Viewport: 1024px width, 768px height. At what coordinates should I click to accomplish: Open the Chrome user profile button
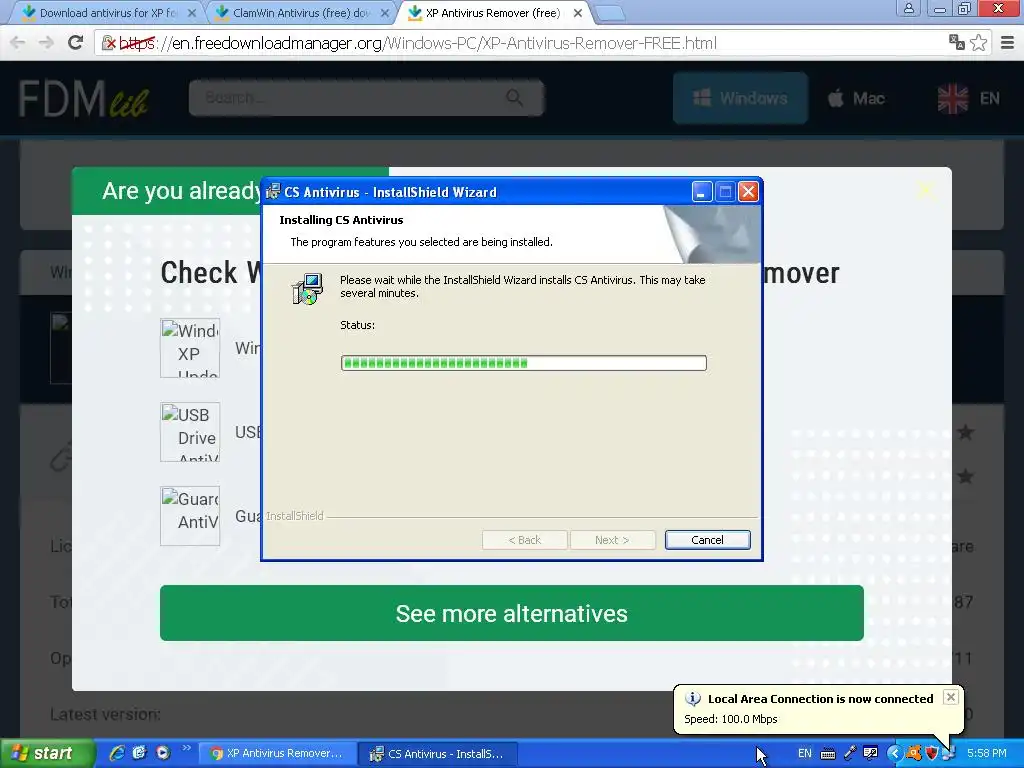[x=908, y=8]
